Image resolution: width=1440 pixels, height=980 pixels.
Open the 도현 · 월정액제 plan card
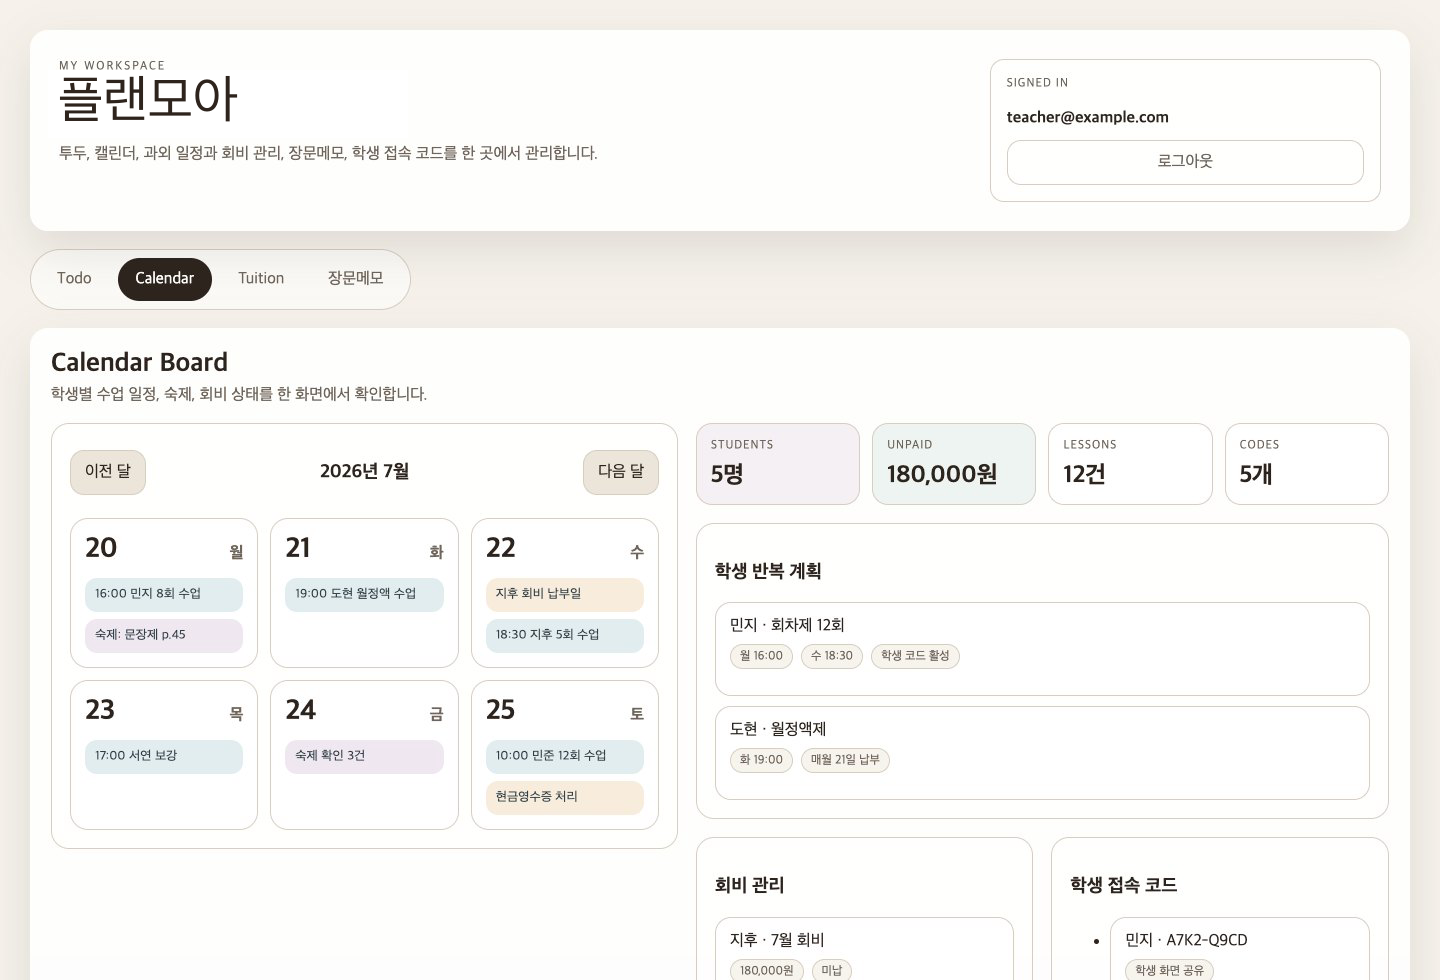pyautogui.click(x=1042, y=753)
